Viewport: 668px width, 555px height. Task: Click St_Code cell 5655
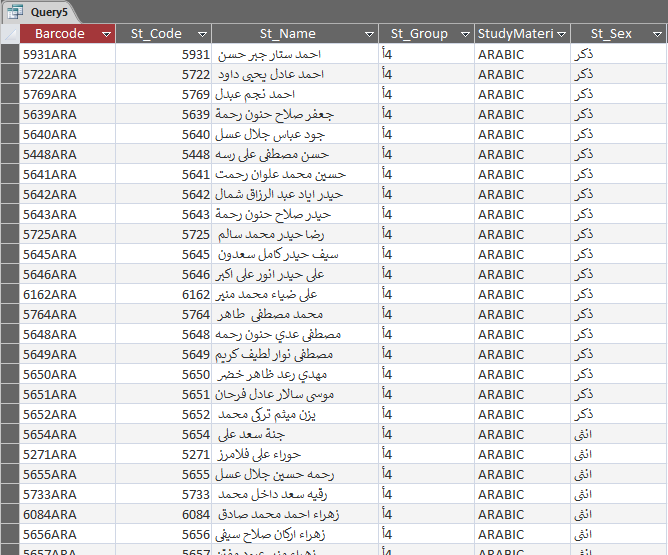164,474
